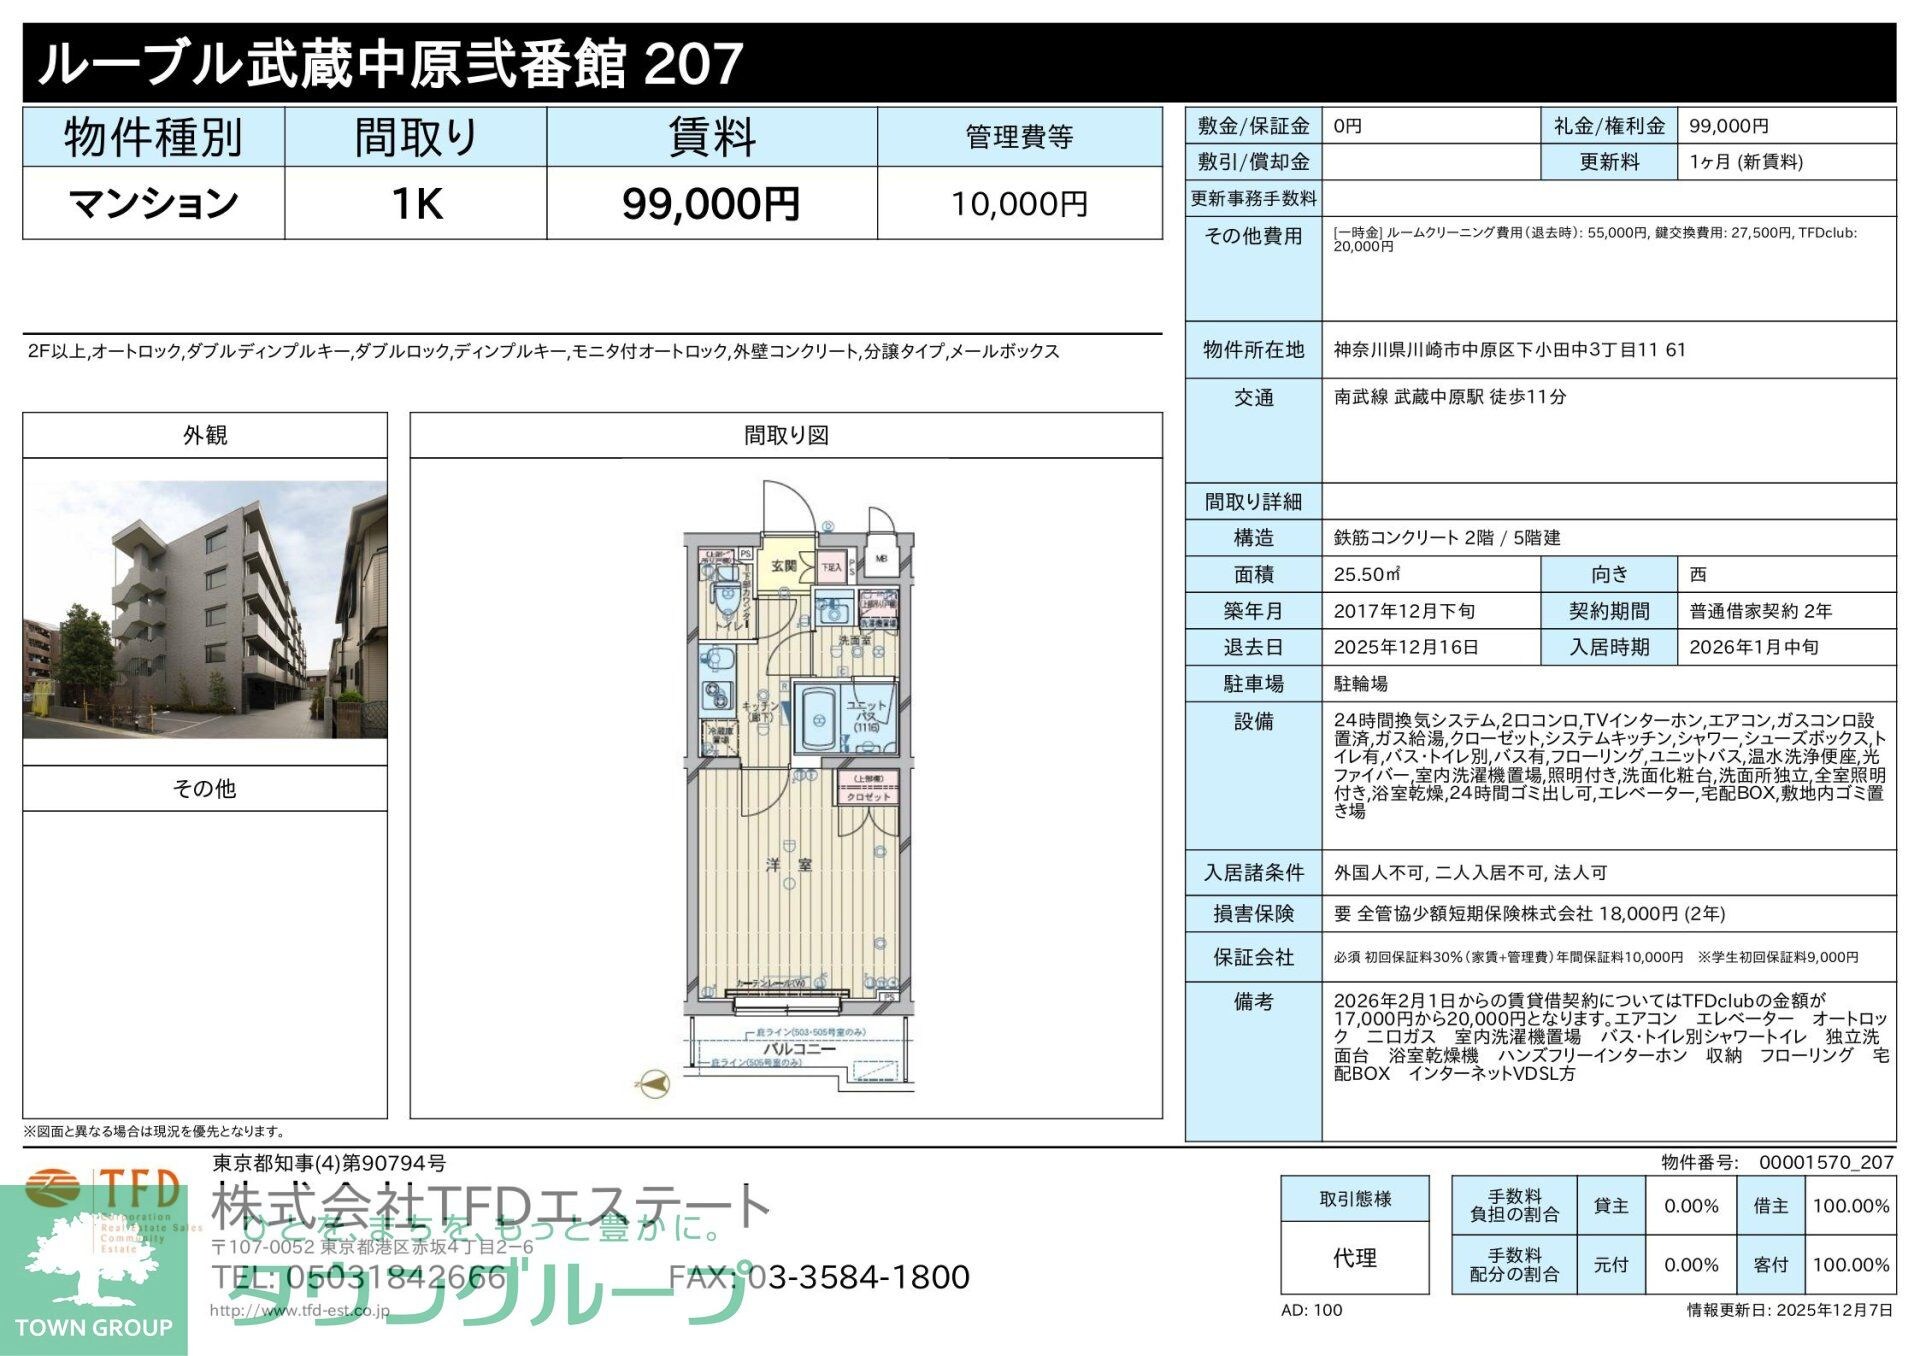Image resolution: width=1920 pixels, height=1356 pixels.
Task: Select the マンション property type cell
Action: click(x=155, y=203)
